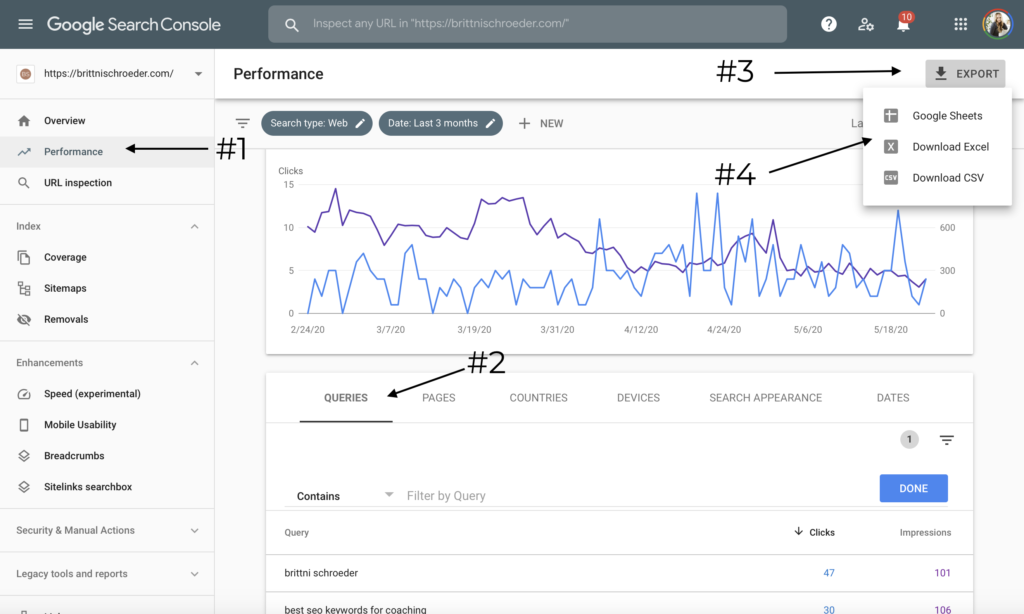The height and width of the screenshot is (614, 1024).
Task: Click the Export button
Action: pyautogui.click(x=965, y=74)
